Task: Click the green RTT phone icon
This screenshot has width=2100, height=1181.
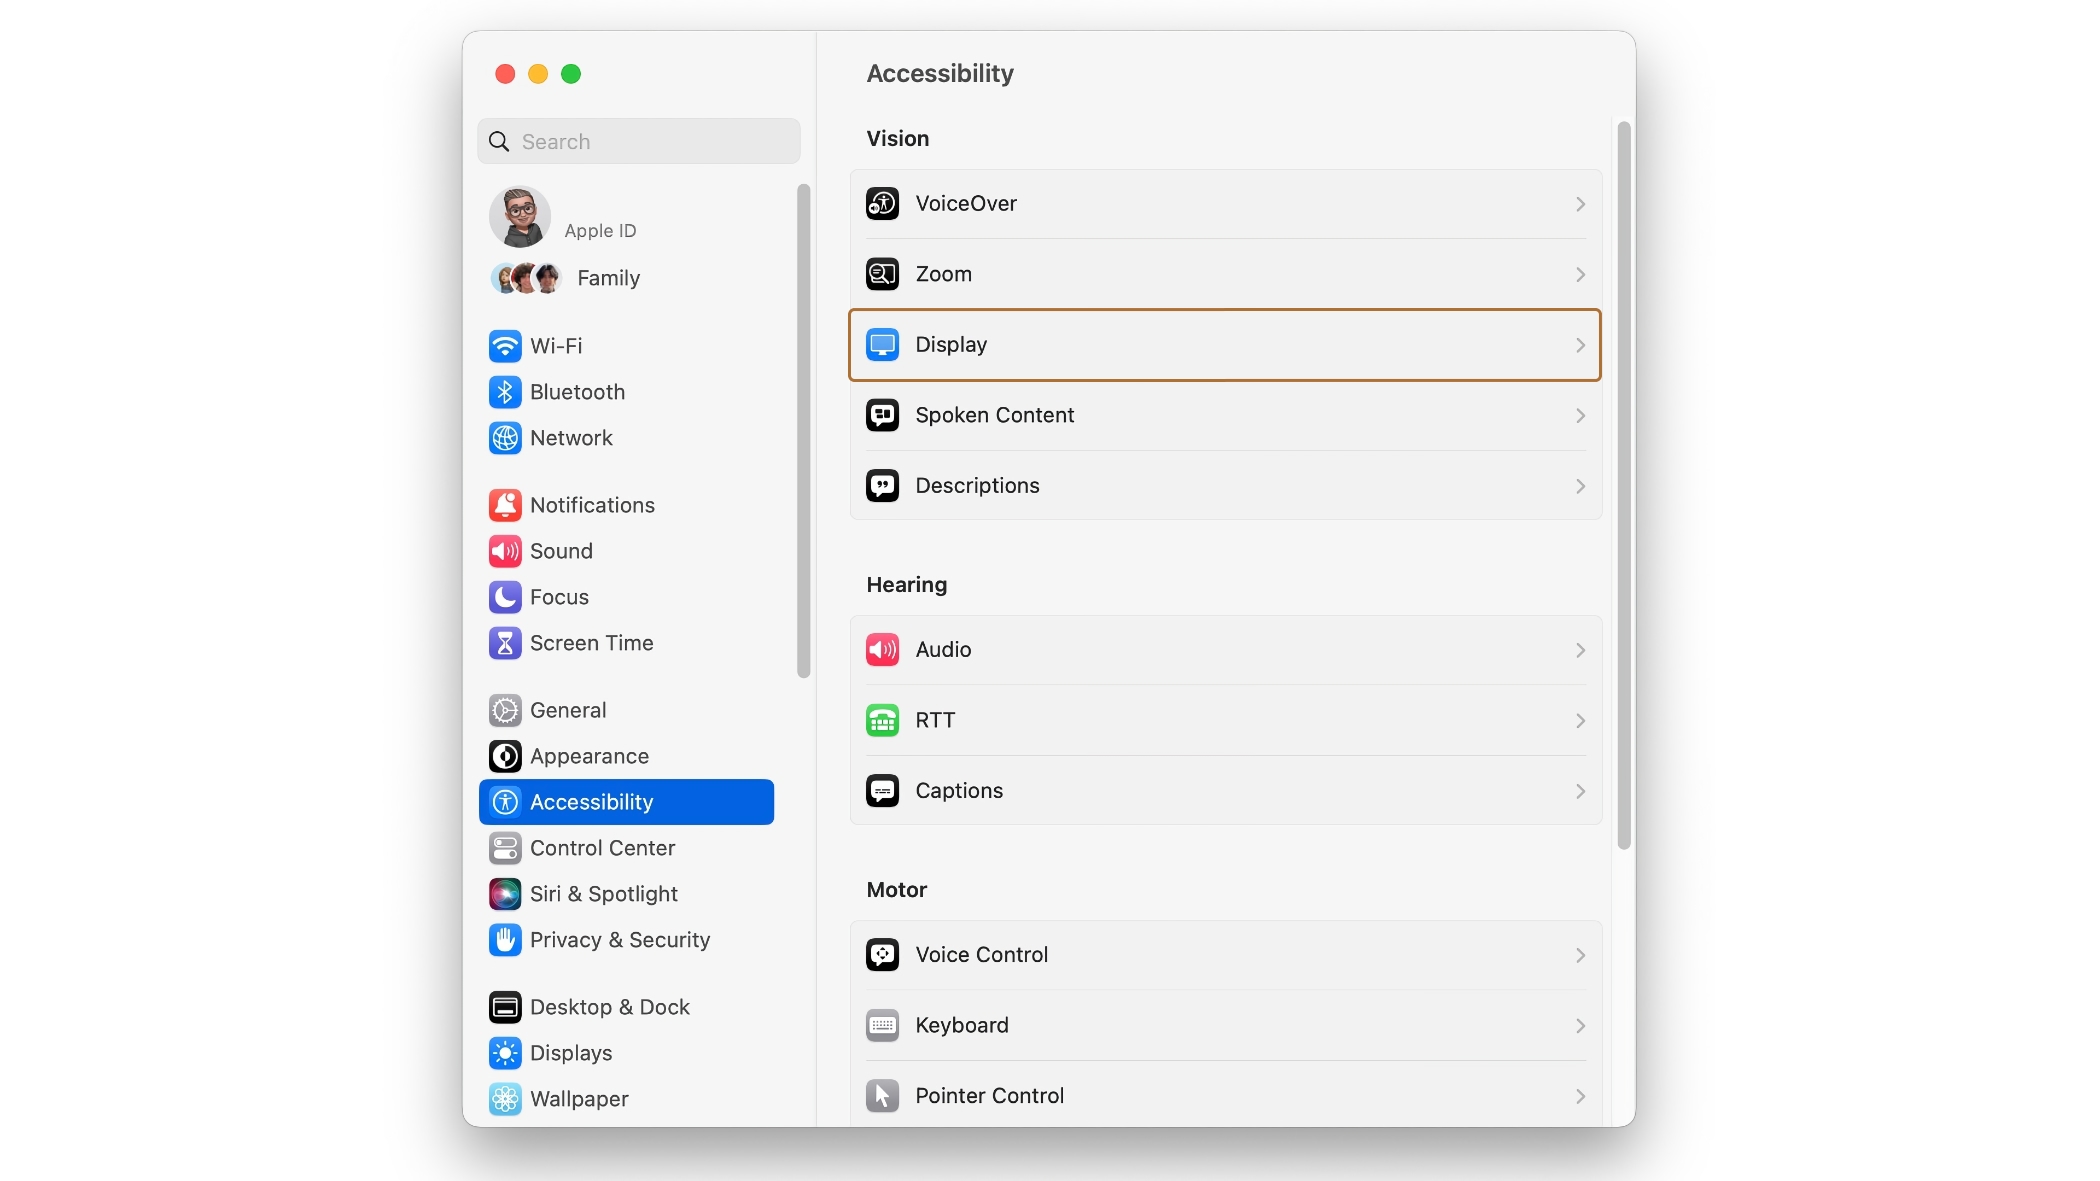Action: point(882,720)
